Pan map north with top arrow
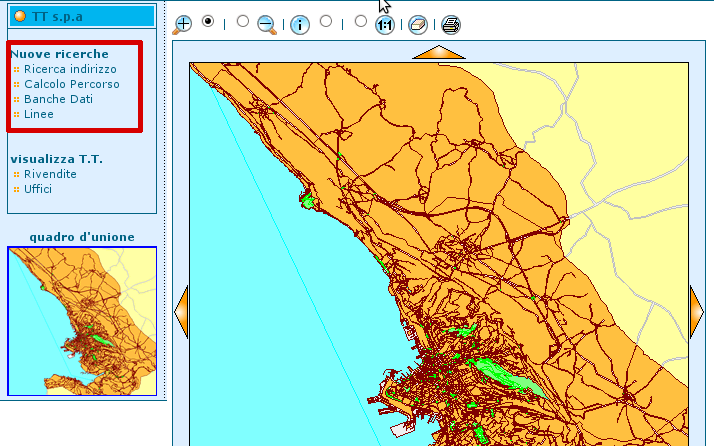The width and height of the screenshot is (714, 446). [438, 52]
